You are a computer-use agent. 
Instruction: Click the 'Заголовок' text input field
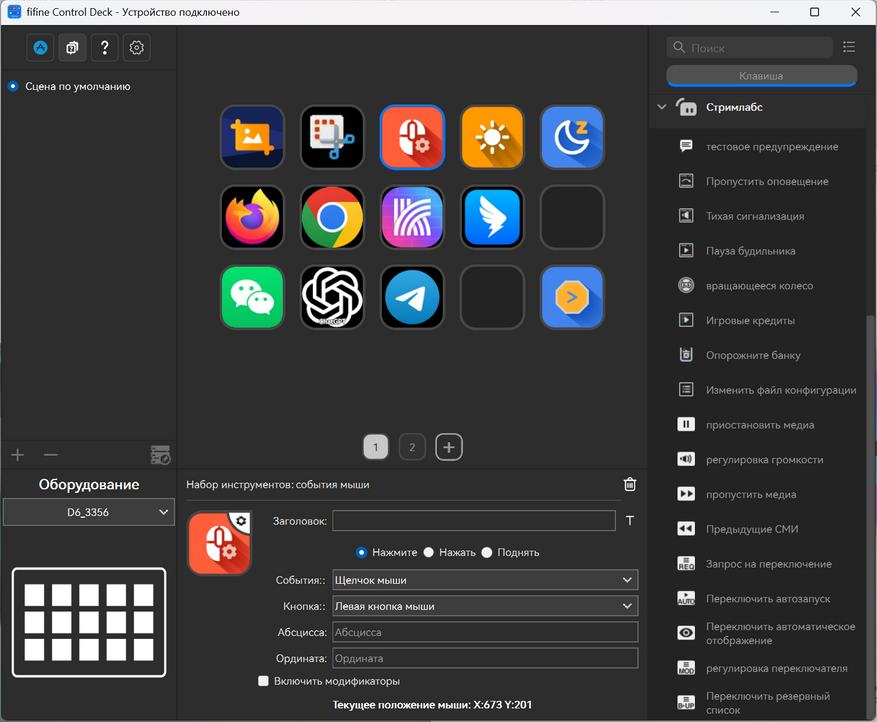click(474, 520)
